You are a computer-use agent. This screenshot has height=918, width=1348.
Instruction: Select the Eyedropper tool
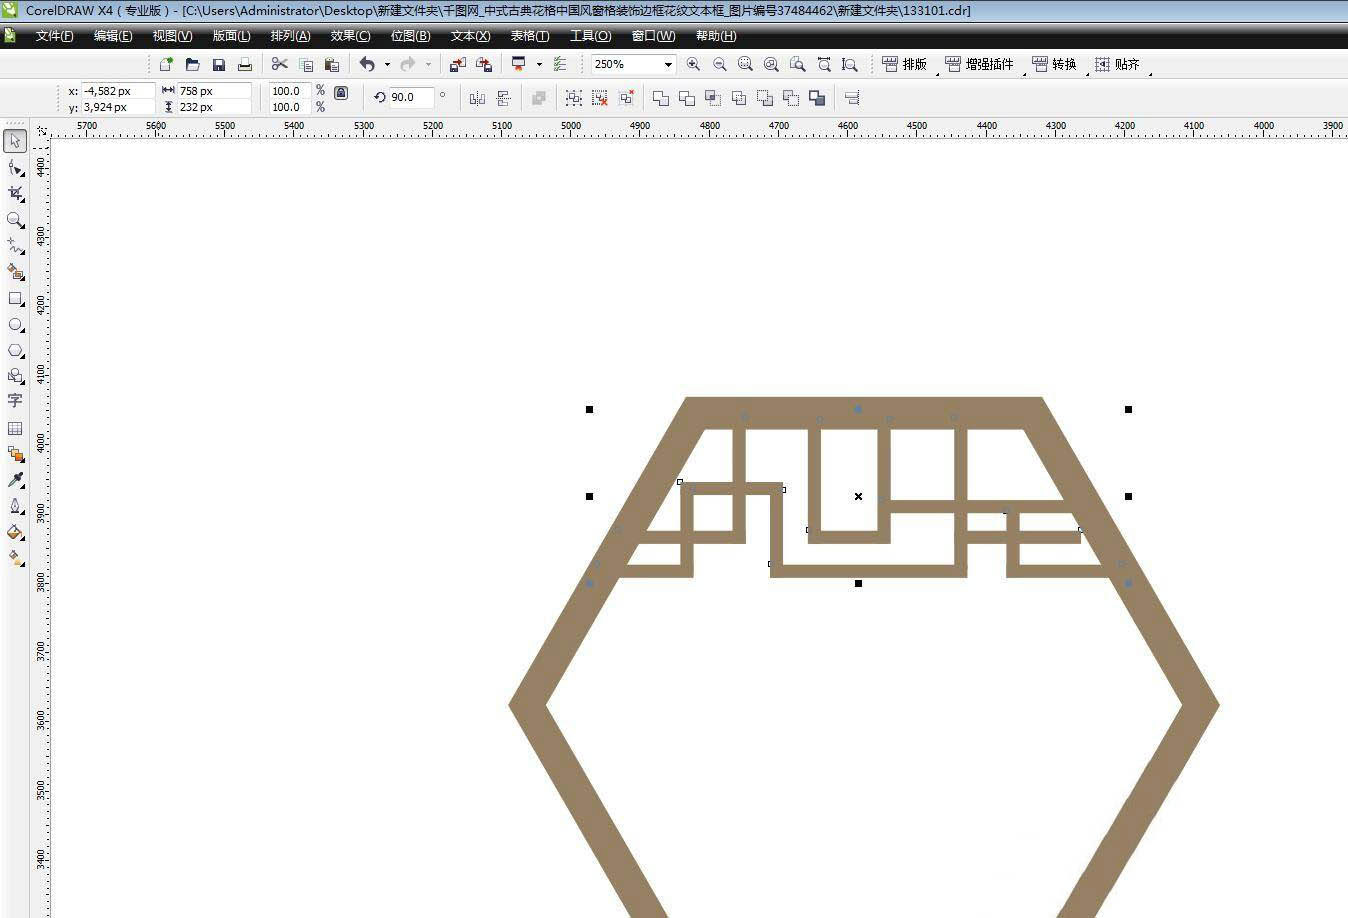point(15,480)
